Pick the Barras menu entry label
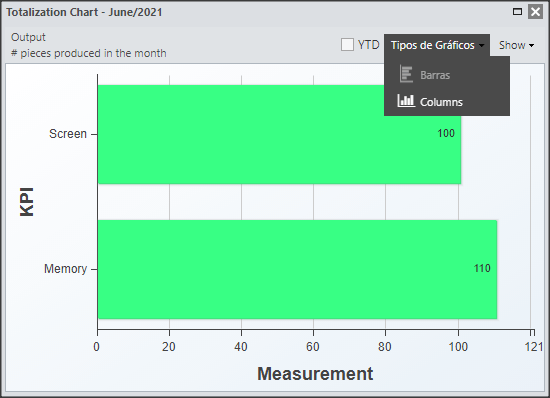The width and height of the screenshot is (550, 398). coord(435,75)
